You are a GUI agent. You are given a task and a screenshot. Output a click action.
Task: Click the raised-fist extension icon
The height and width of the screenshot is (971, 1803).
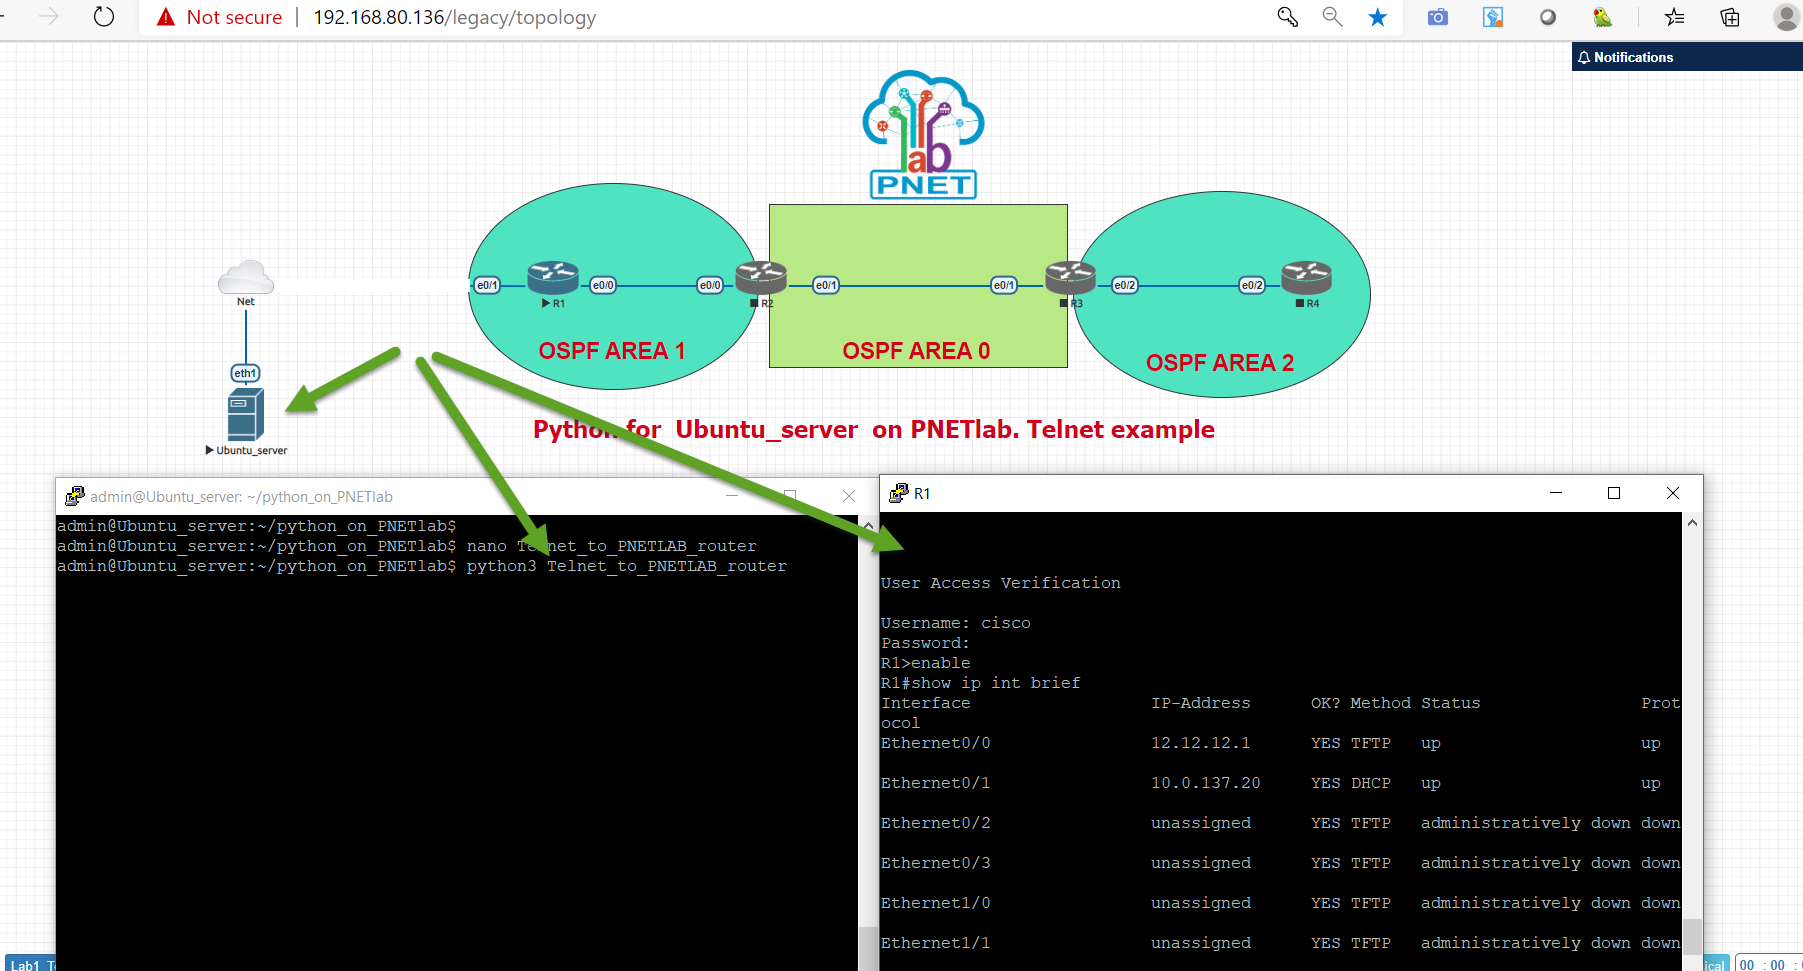[1492, 17]
